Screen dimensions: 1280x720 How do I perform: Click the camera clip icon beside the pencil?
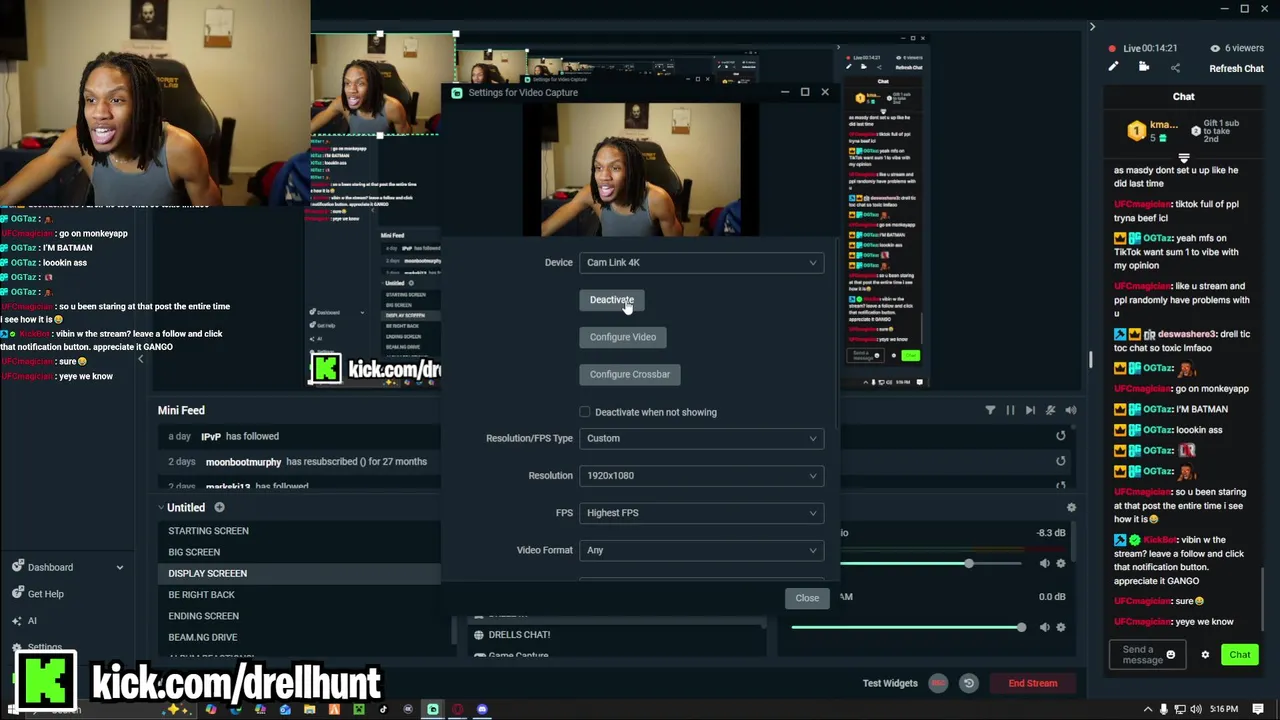pyautogui.click(x=1144, y=67)
